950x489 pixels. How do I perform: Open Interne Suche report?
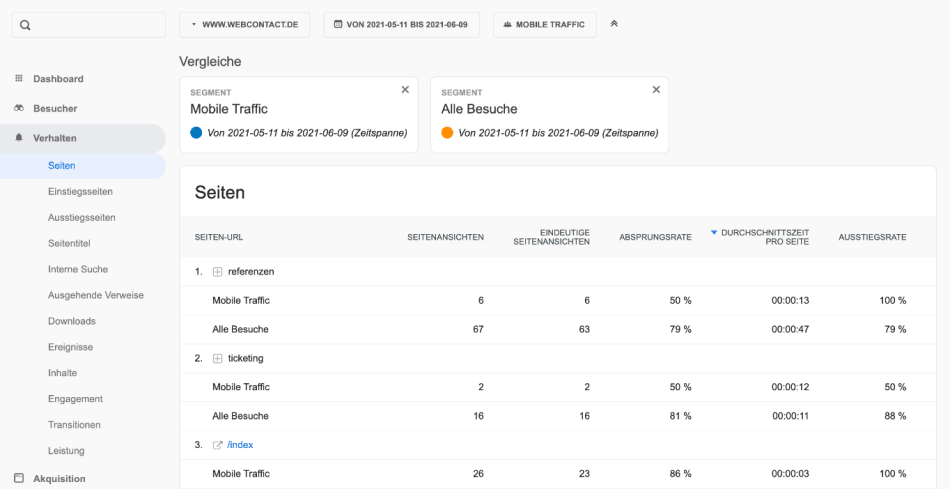(x=78, y=269)
